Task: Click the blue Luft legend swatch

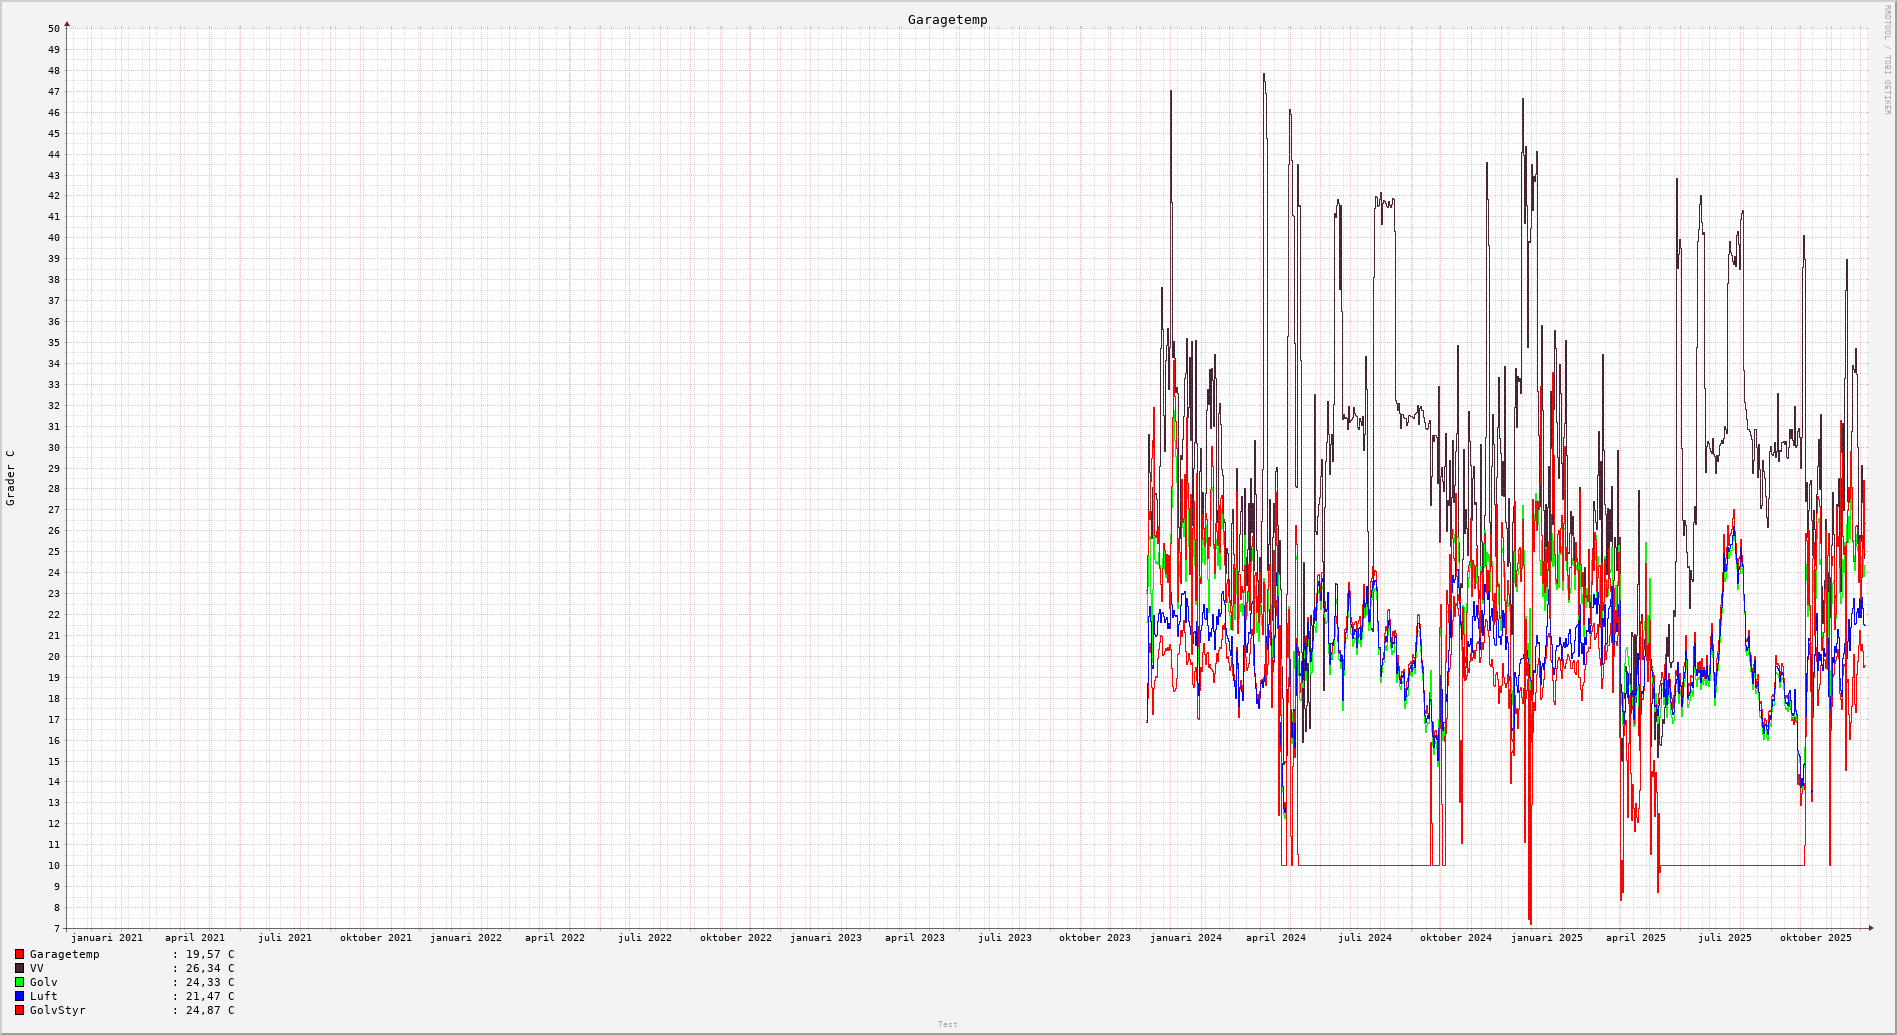Action: pyautogui.click(x=19, y=997)
